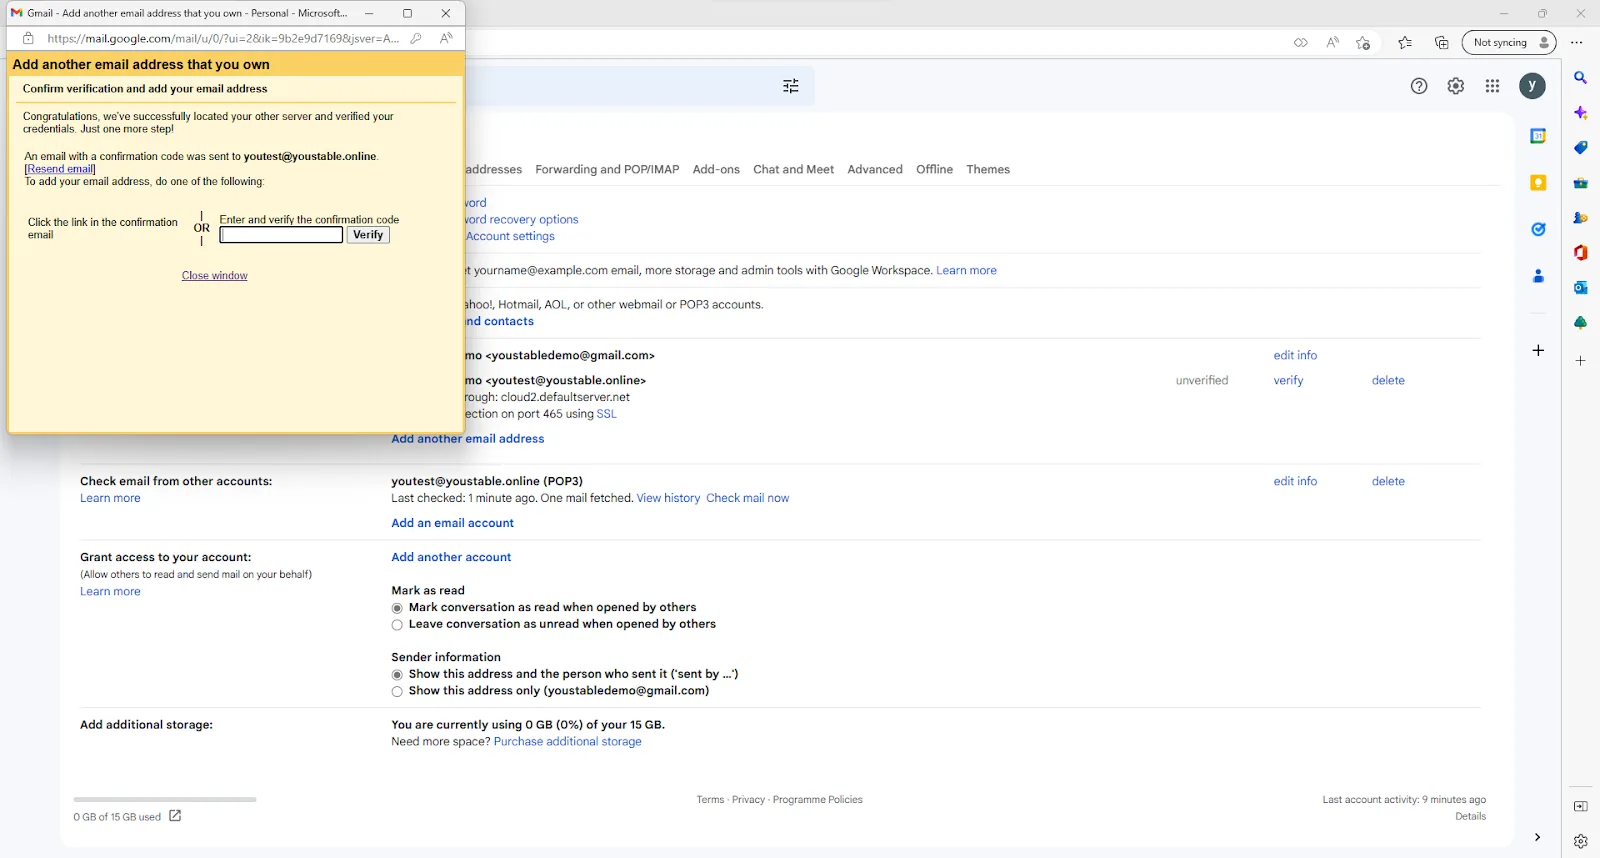Open the Offline settings tab
This screenshot has height=858, width=1600.
click(x=934, y=169)
